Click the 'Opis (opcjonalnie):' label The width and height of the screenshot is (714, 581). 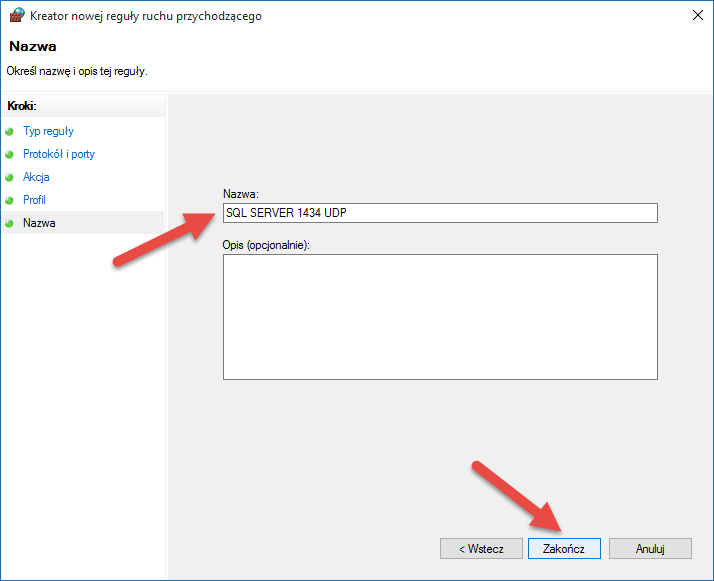coord(266,245)
